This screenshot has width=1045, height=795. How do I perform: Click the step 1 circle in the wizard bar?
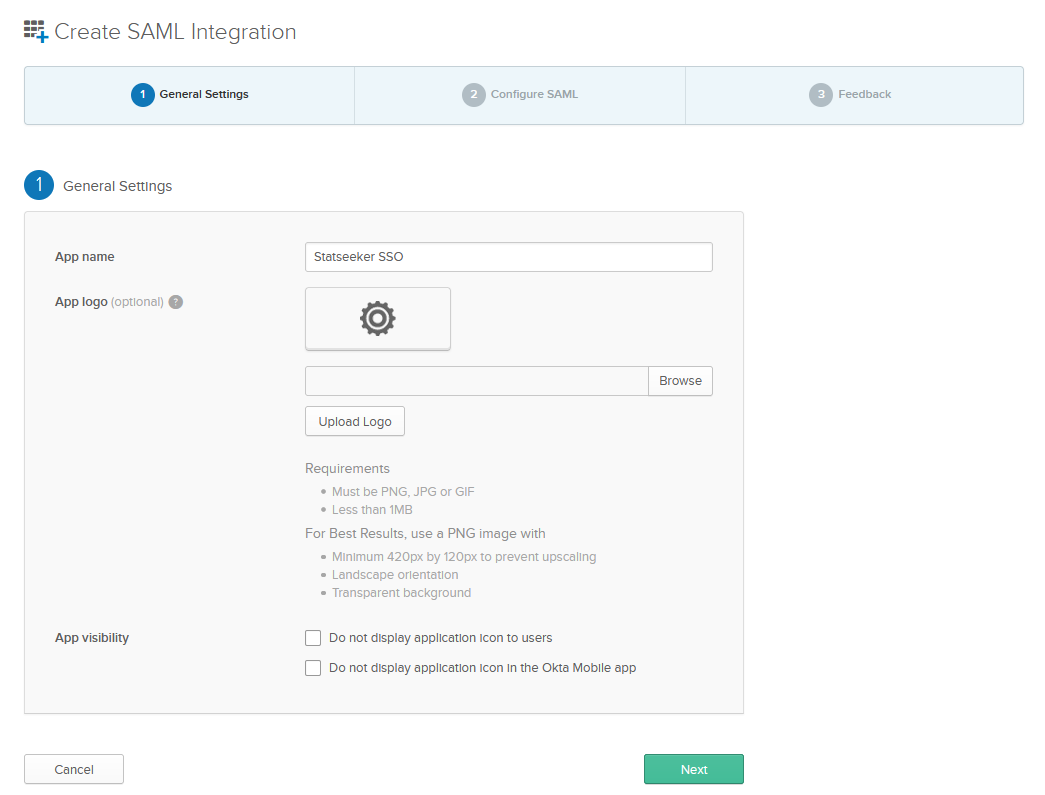143,95
